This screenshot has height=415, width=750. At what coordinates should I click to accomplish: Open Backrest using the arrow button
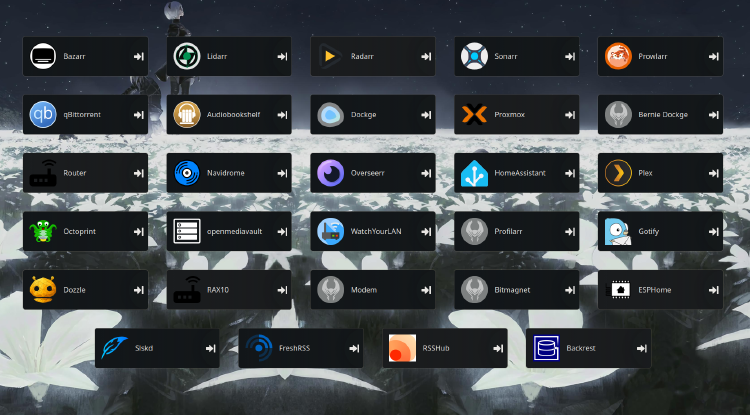pos(641,348)
